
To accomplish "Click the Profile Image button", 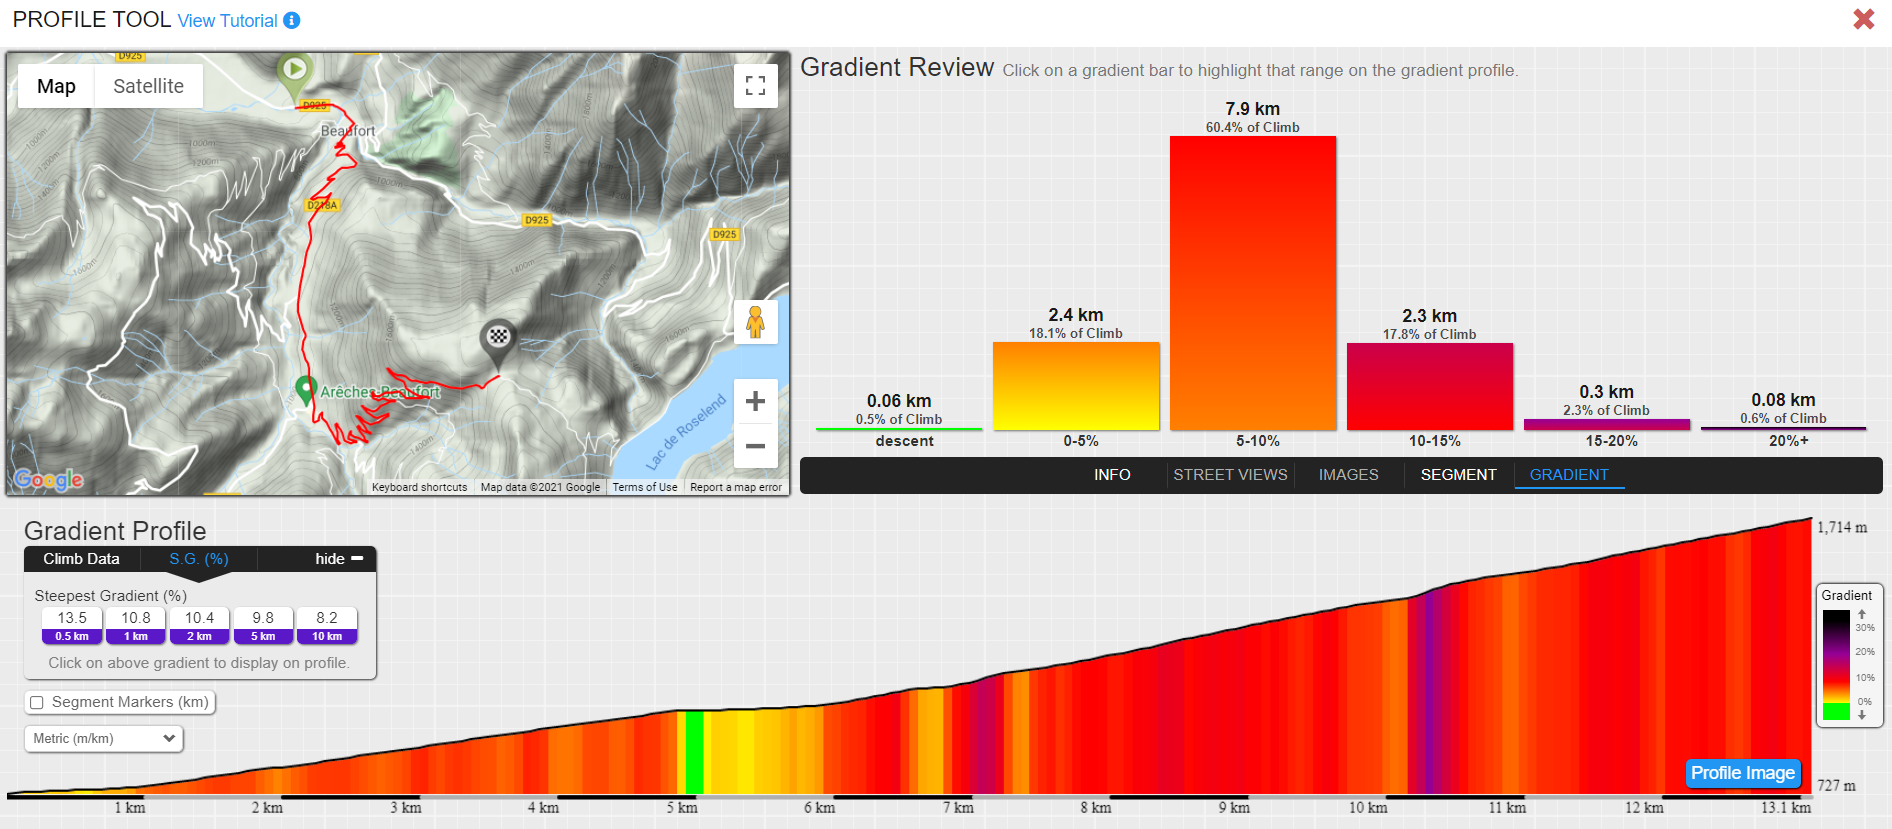I will click(x=1743, y=773).
